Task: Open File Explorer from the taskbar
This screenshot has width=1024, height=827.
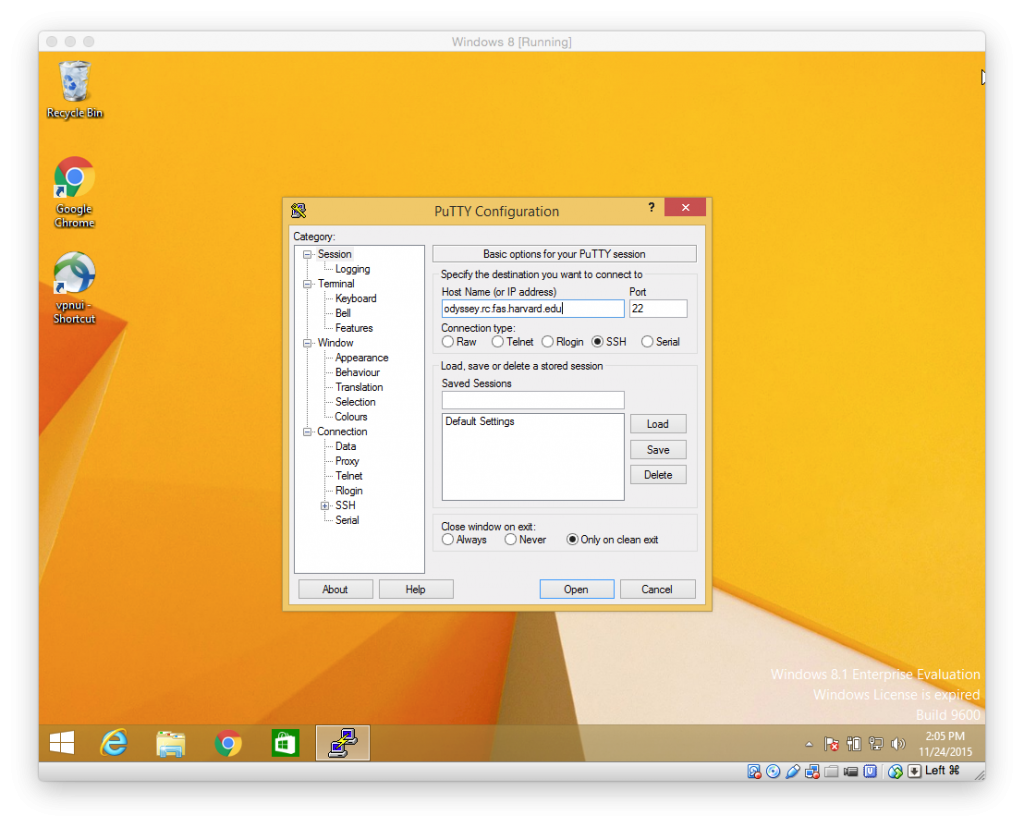Action: 170,743
